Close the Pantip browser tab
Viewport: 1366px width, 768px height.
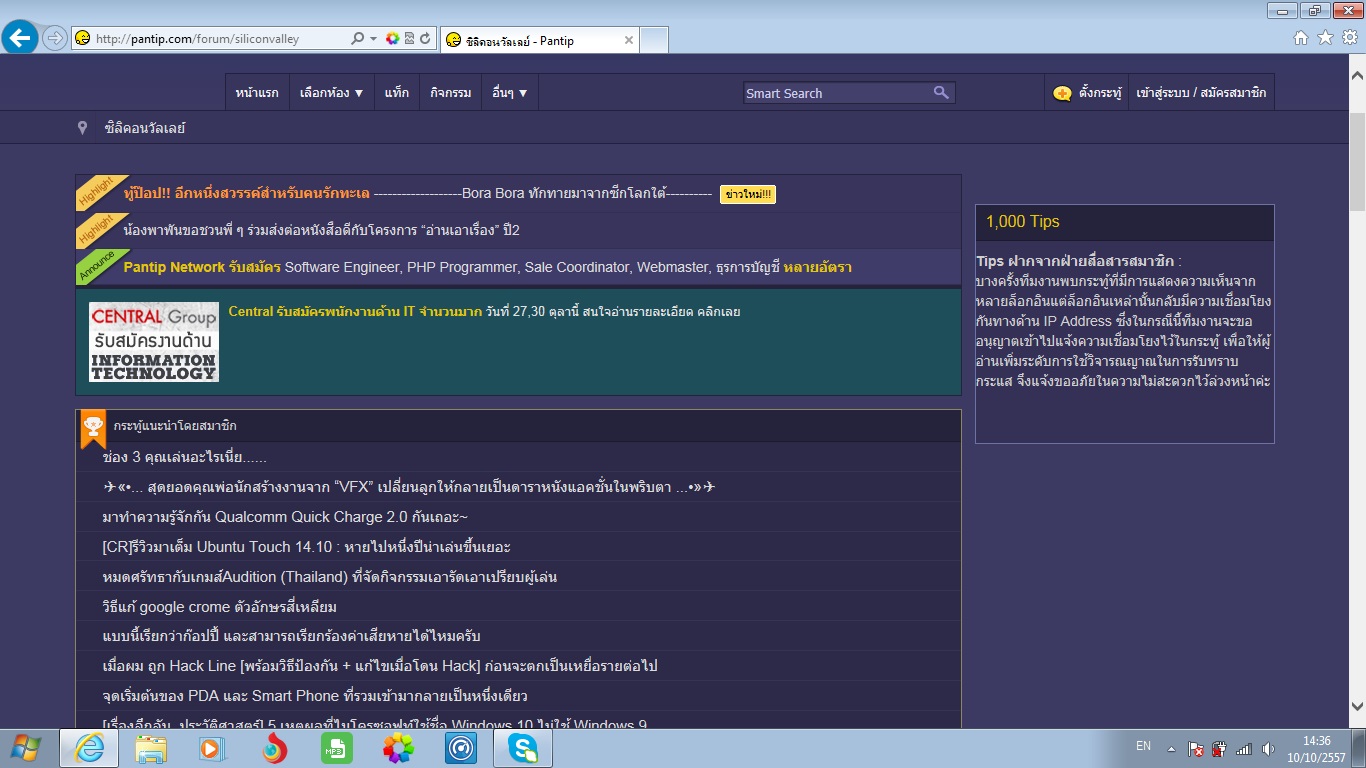[628, 40]
